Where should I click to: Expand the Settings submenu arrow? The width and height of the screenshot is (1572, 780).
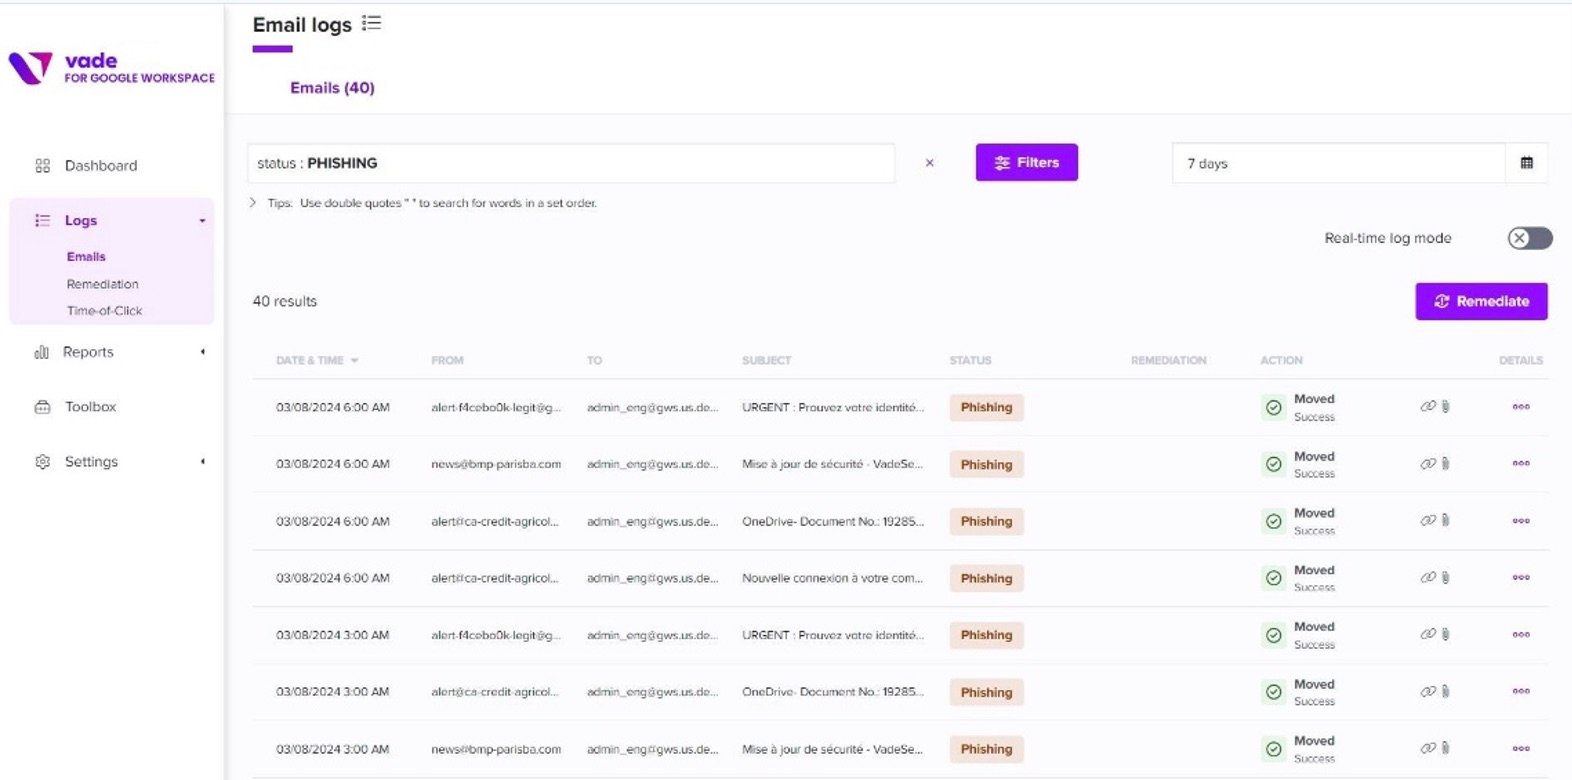(x=202, y=462)
